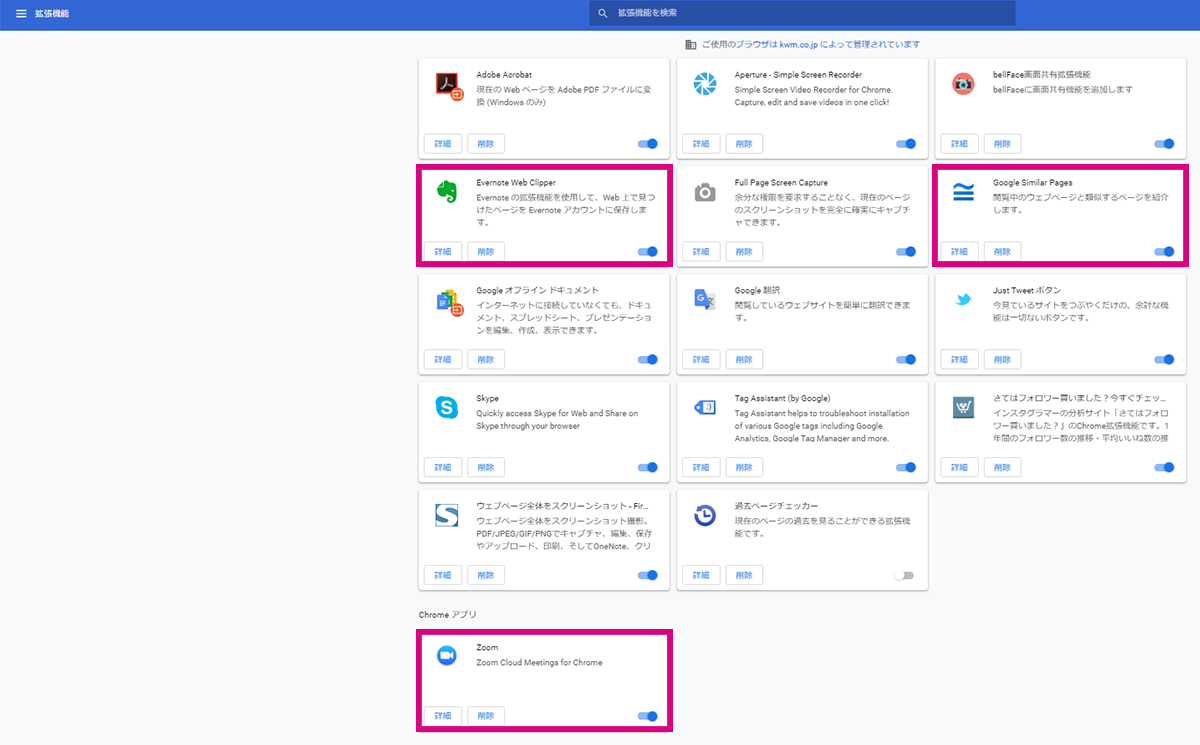Open 詳細 for Aperture screen recorder
This screenshot has width=1200, height=745.
[x=701, y=144]
